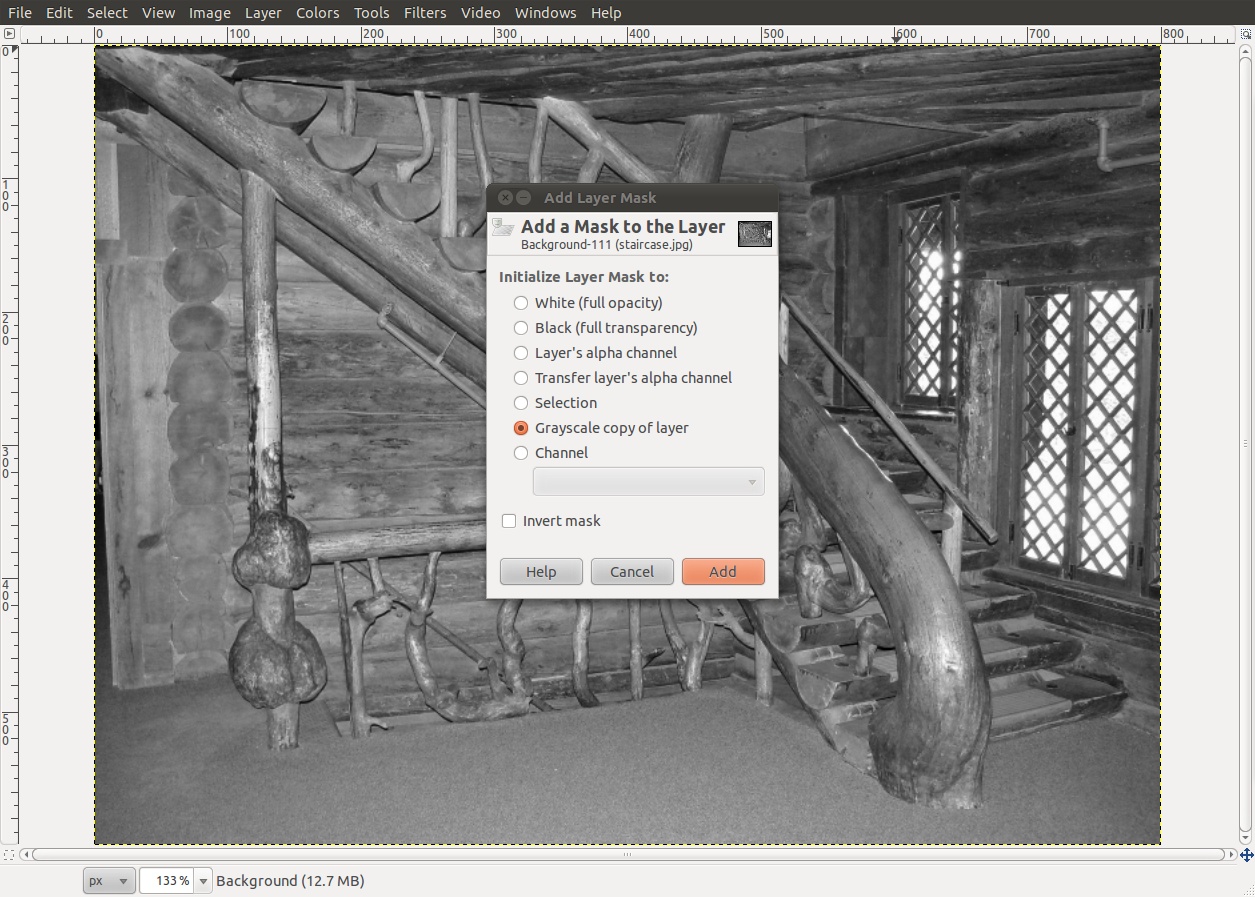Select Black (full transparency) option
The image size is (1255, 897).
(x=605, y=328)
